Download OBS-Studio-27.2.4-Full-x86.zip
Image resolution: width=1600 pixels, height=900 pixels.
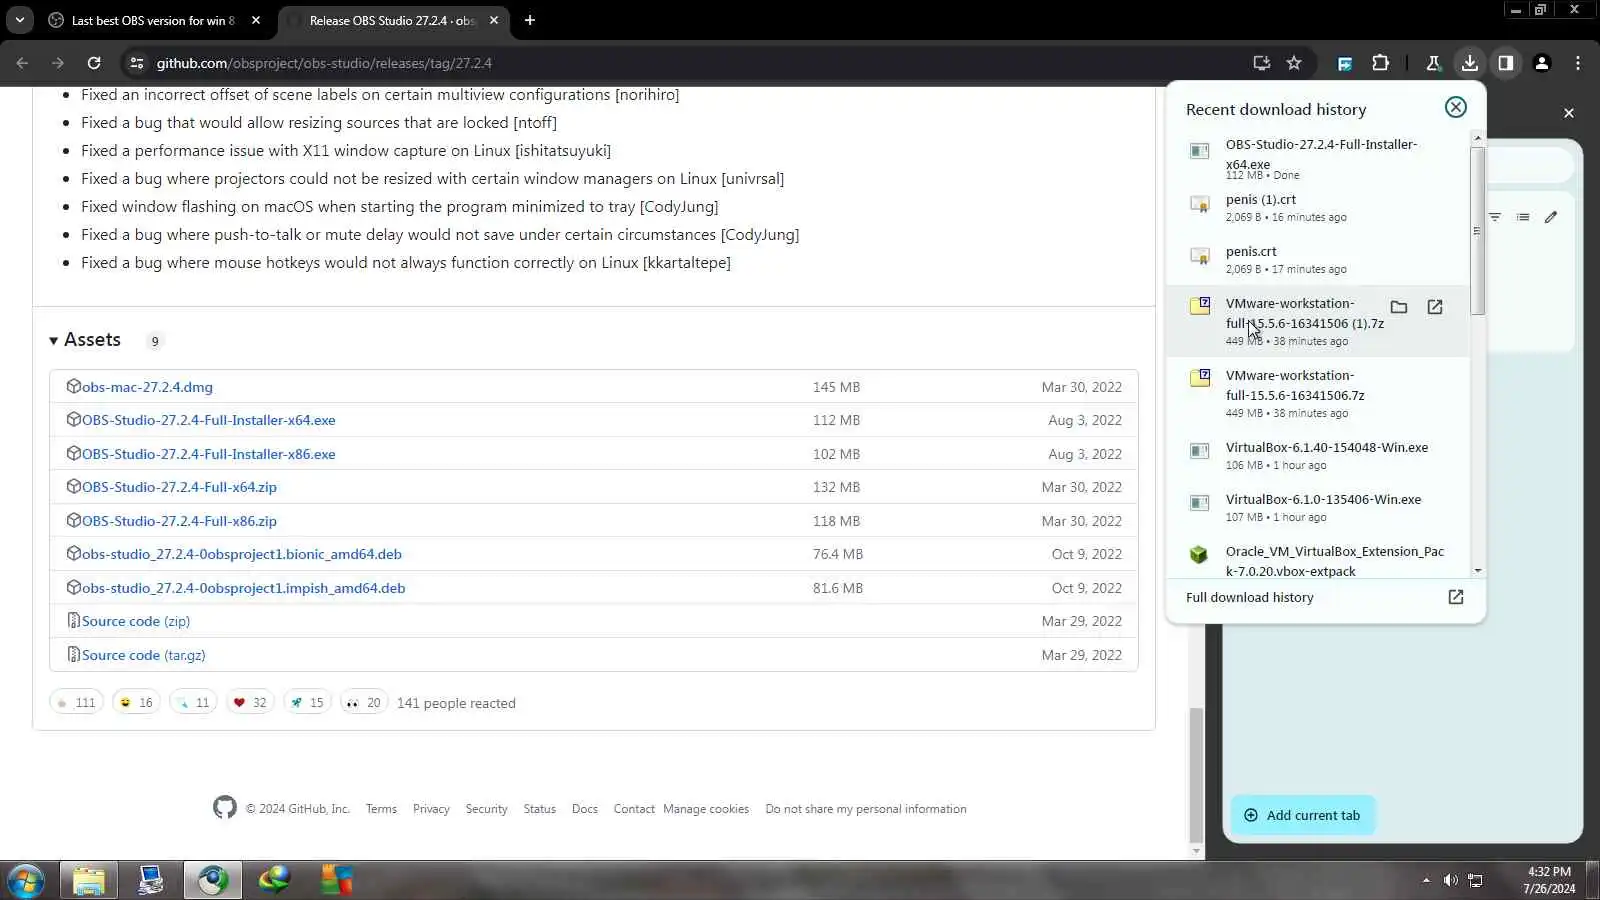pos(179,521)
